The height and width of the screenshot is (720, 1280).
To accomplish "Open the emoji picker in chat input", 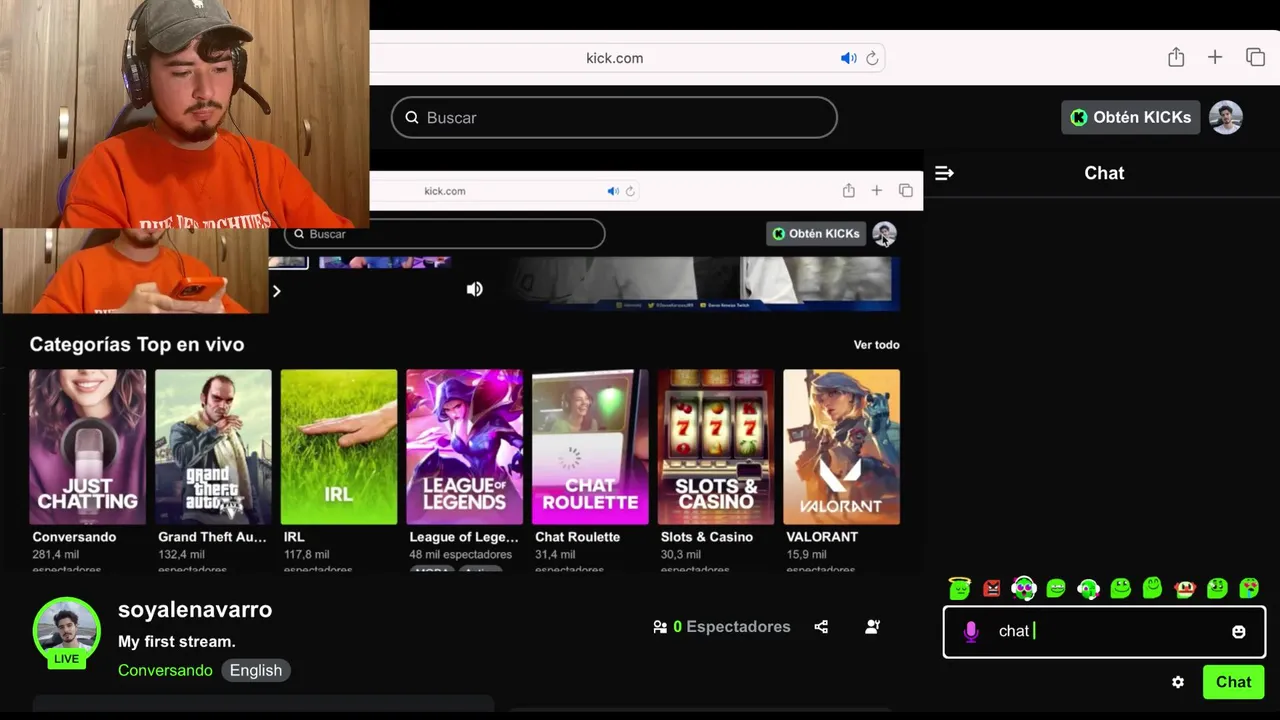I will click(x=1238, y=631).
